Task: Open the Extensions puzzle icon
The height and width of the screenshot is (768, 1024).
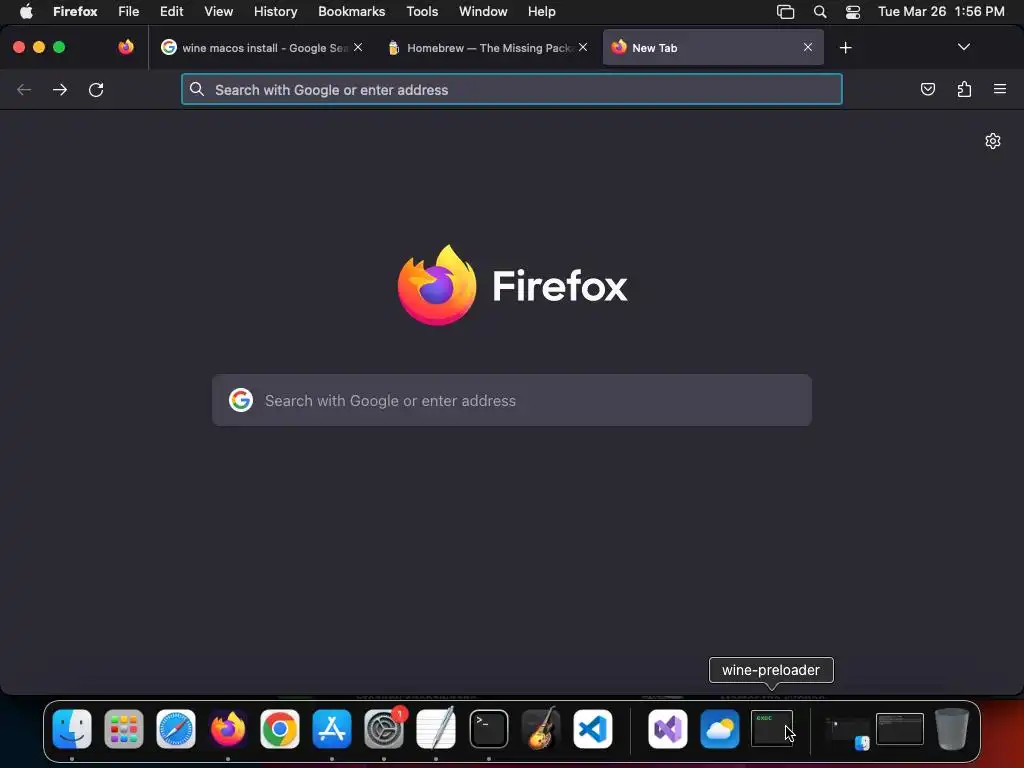Action: coord(964,89)
